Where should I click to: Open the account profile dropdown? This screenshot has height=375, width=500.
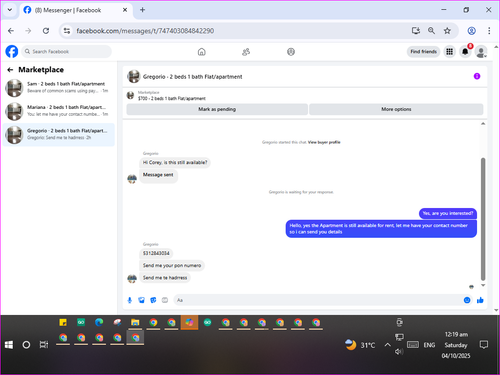481,52
